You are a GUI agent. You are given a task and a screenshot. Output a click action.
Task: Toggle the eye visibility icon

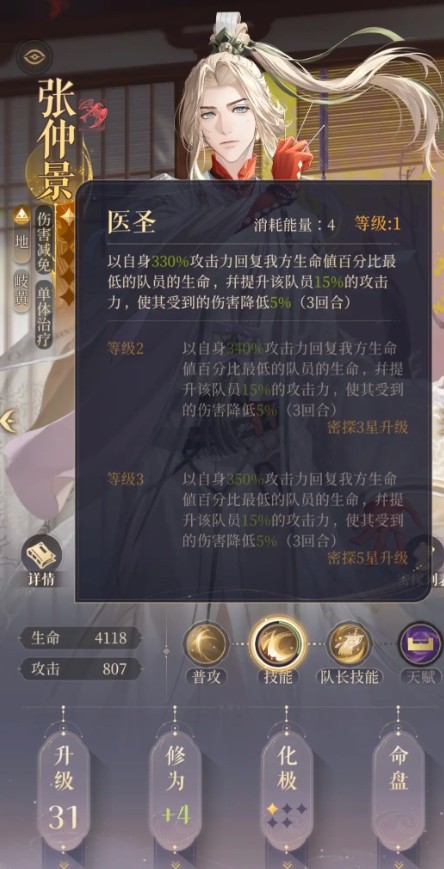[34, 56]
